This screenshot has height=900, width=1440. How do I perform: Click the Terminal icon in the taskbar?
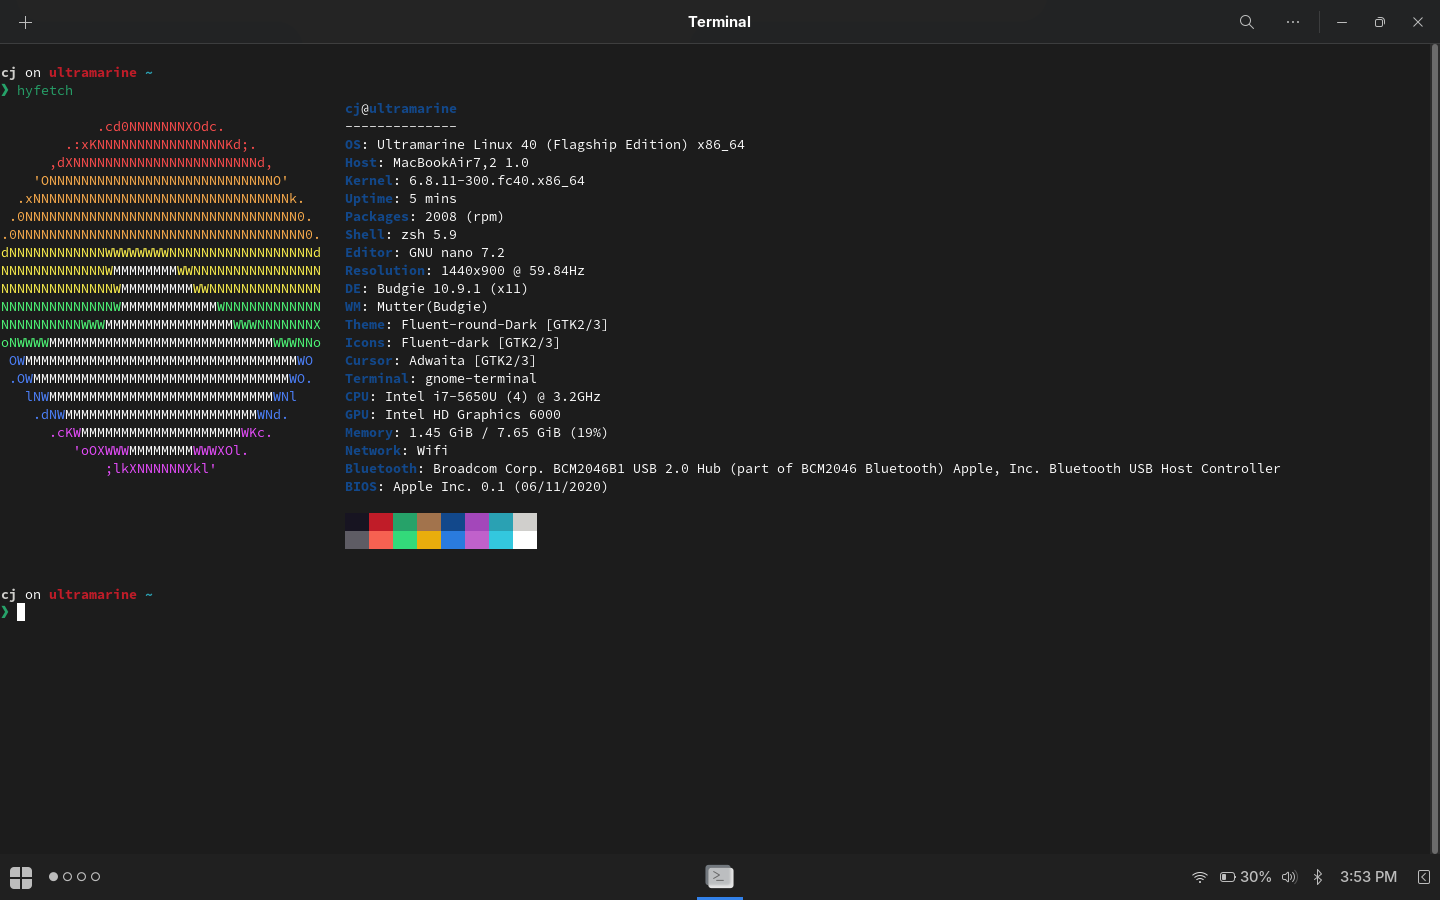720,877
